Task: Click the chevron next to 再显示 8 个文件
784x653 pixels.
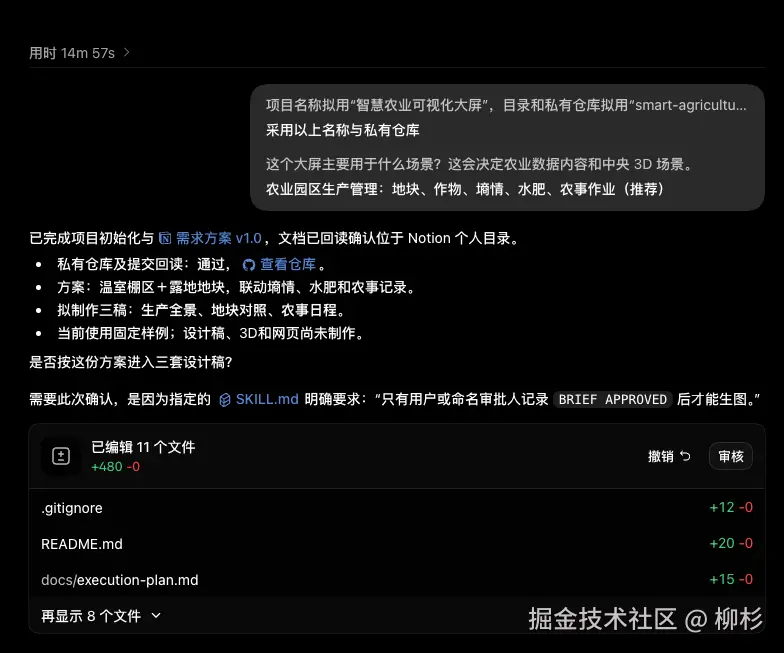Action: pyautogui.click(x=156, y=616)
